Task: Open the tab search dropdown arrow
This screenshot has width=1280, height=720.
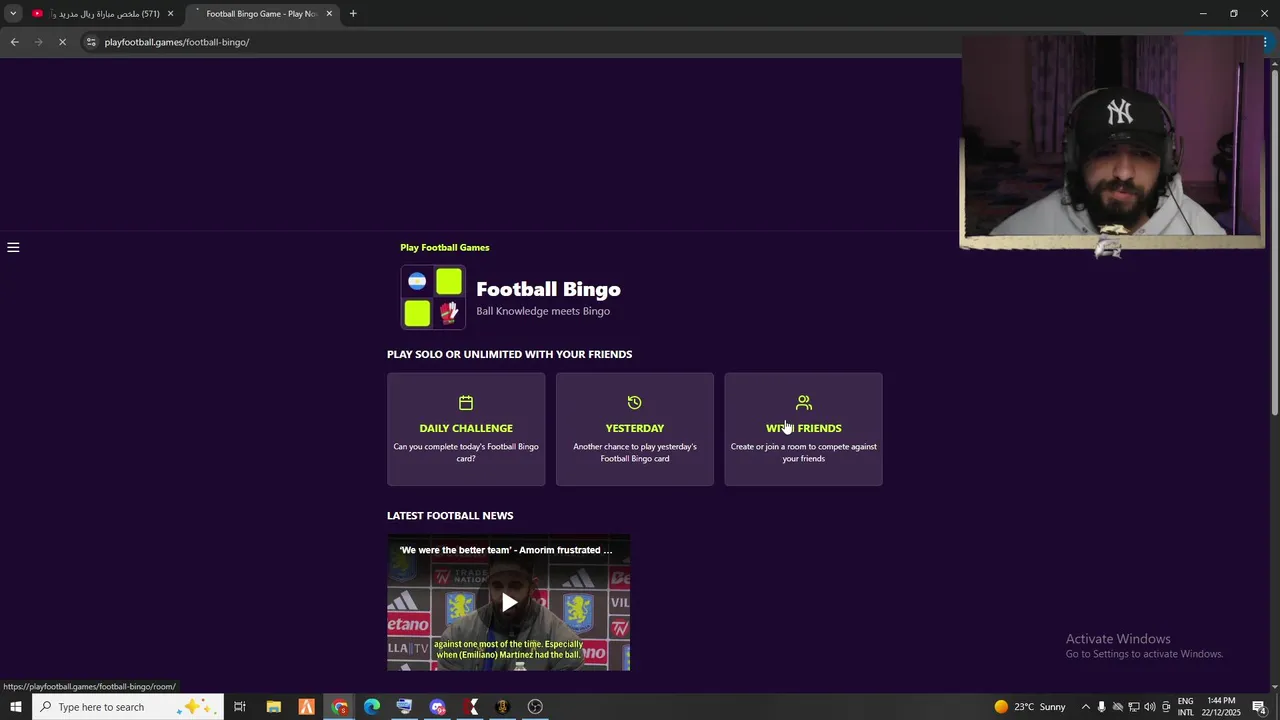Action: tap(13, 14)
